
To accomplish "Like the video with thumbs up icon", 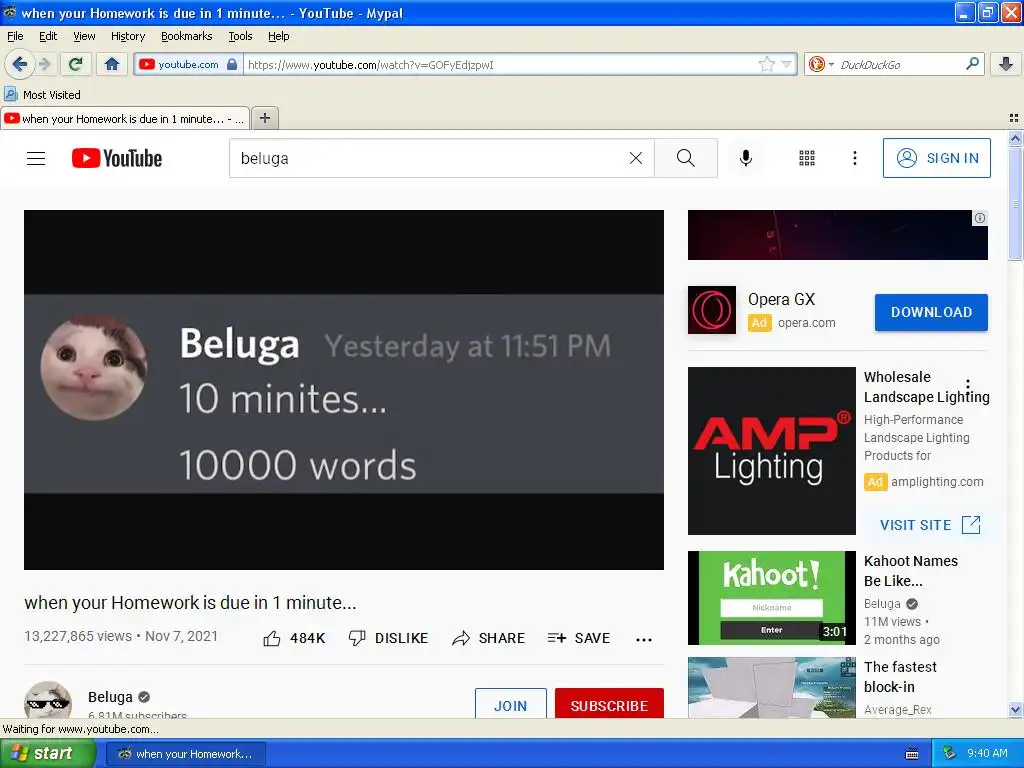I will coord(272,639).
